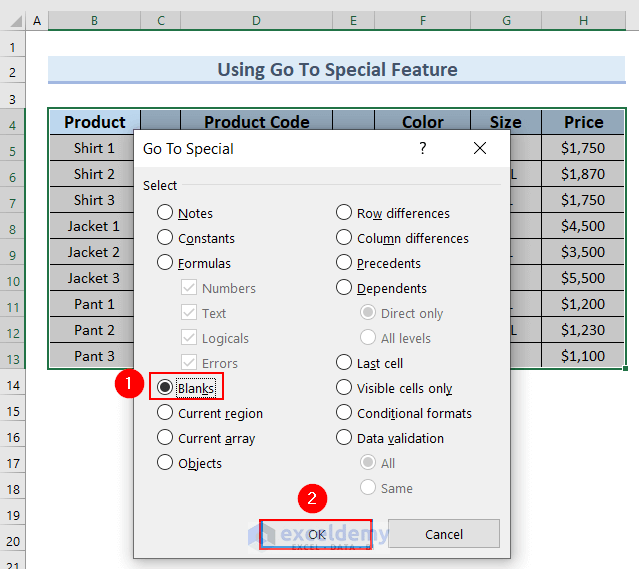Viewport: 639px width, 569px height.
Task: Toggle the Logicals checkbox
Action: 189,338
